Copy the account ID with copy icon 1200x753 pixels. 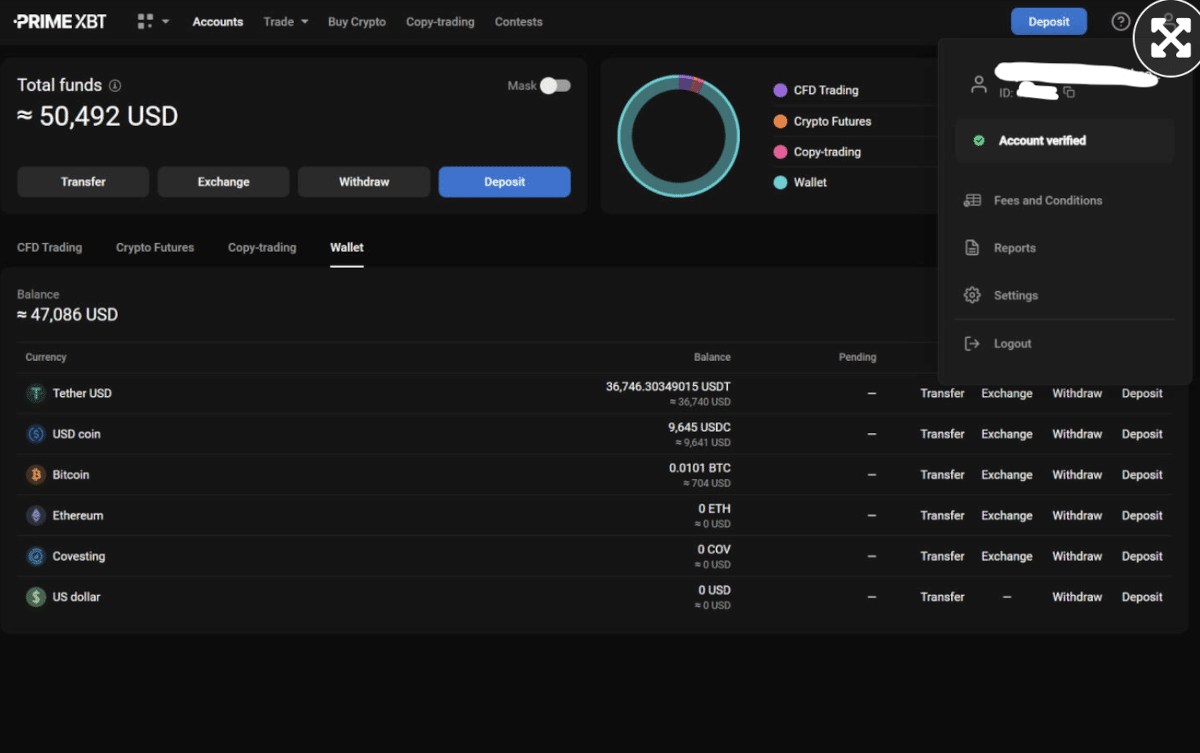(1069, 92)
